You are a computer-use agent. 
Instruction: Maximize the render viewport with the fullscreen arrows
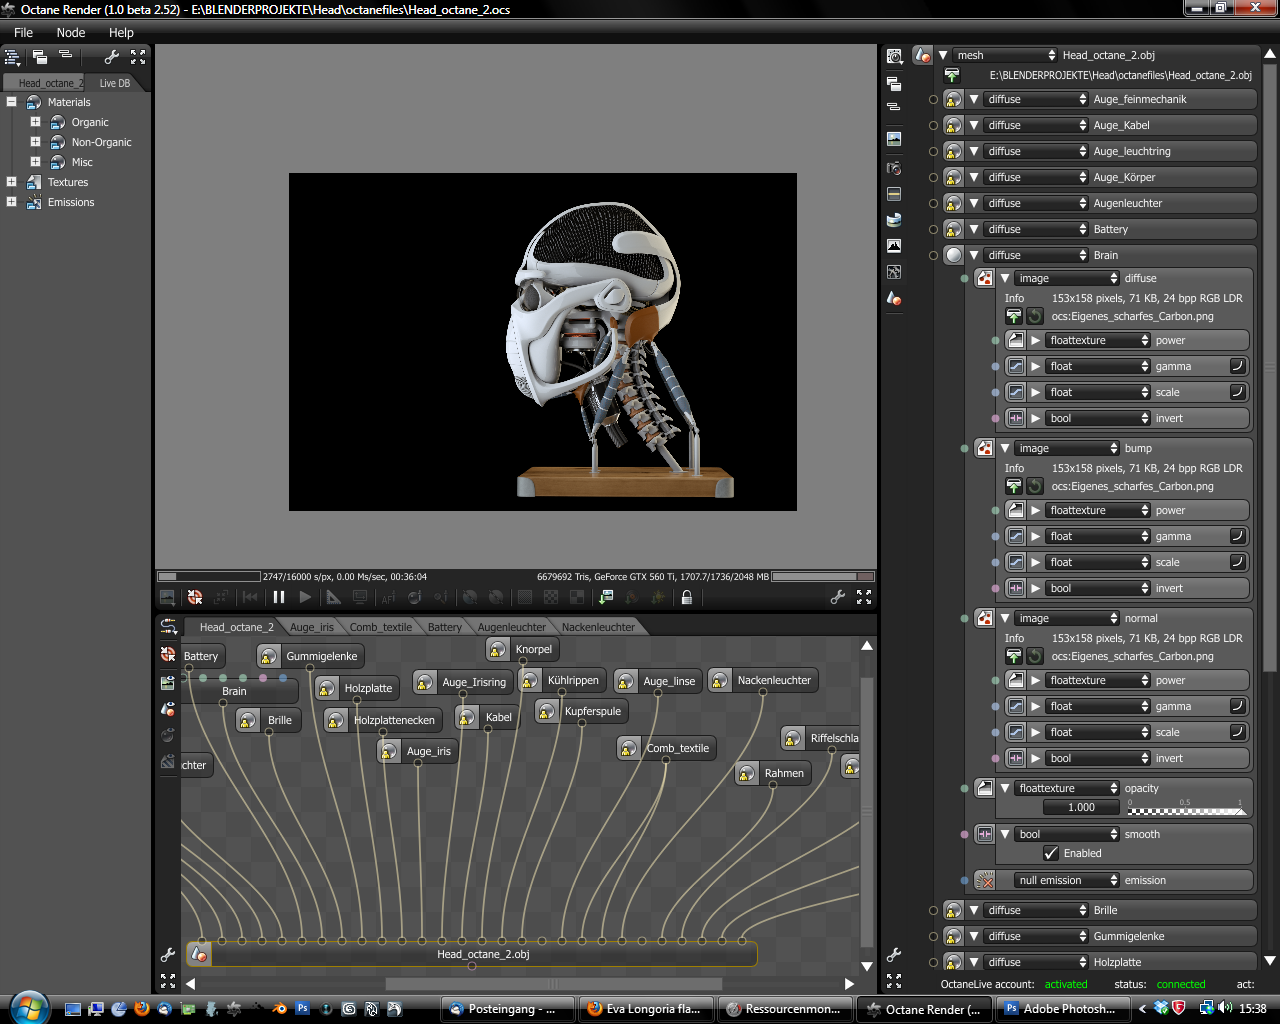[864, 597]
